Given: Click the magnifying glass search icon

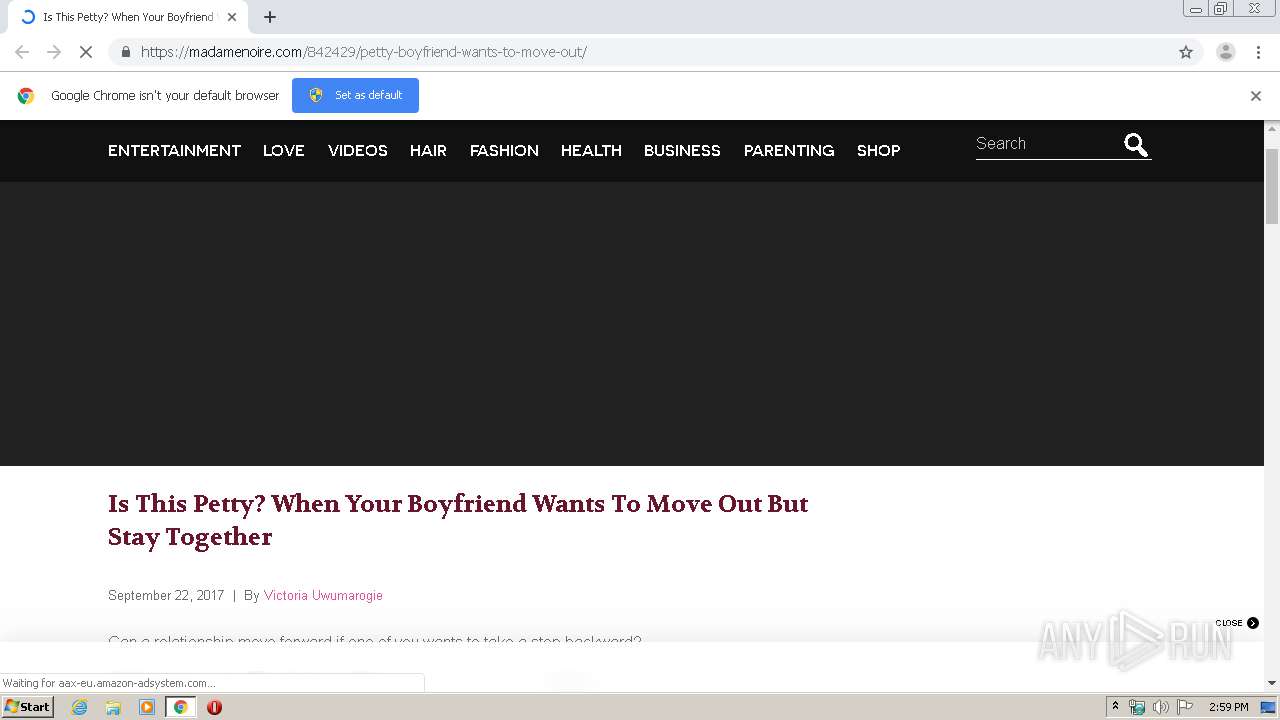Looking at the screenshot, I should tap(1136, 145).
